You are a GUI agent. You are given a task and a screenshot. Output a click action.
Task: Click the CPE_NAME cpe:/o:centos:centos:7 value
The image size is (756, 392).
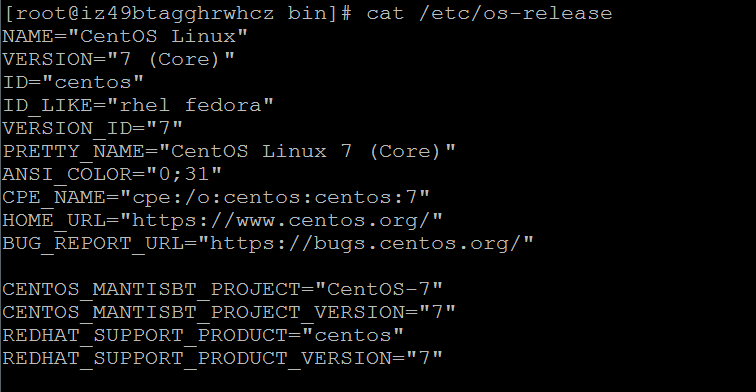pyautogui.click(x=274, y=198)
